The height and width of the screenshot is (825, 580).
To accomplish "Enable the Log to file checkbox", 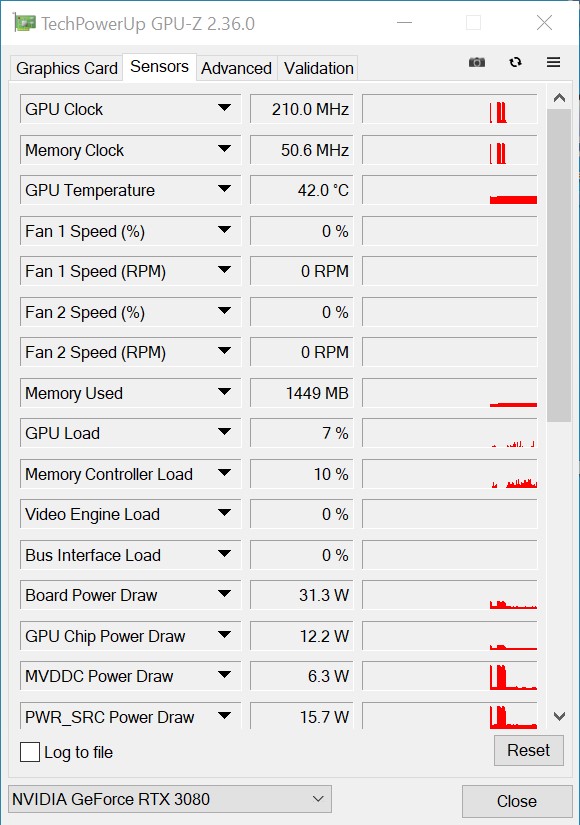I will (x=30, y=752).
